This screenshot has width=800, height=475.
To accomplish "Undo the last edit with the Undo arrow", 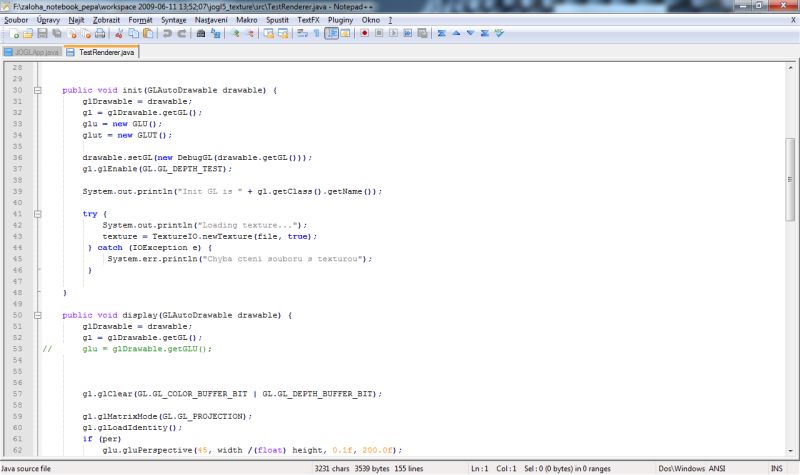I will point(167,33).
